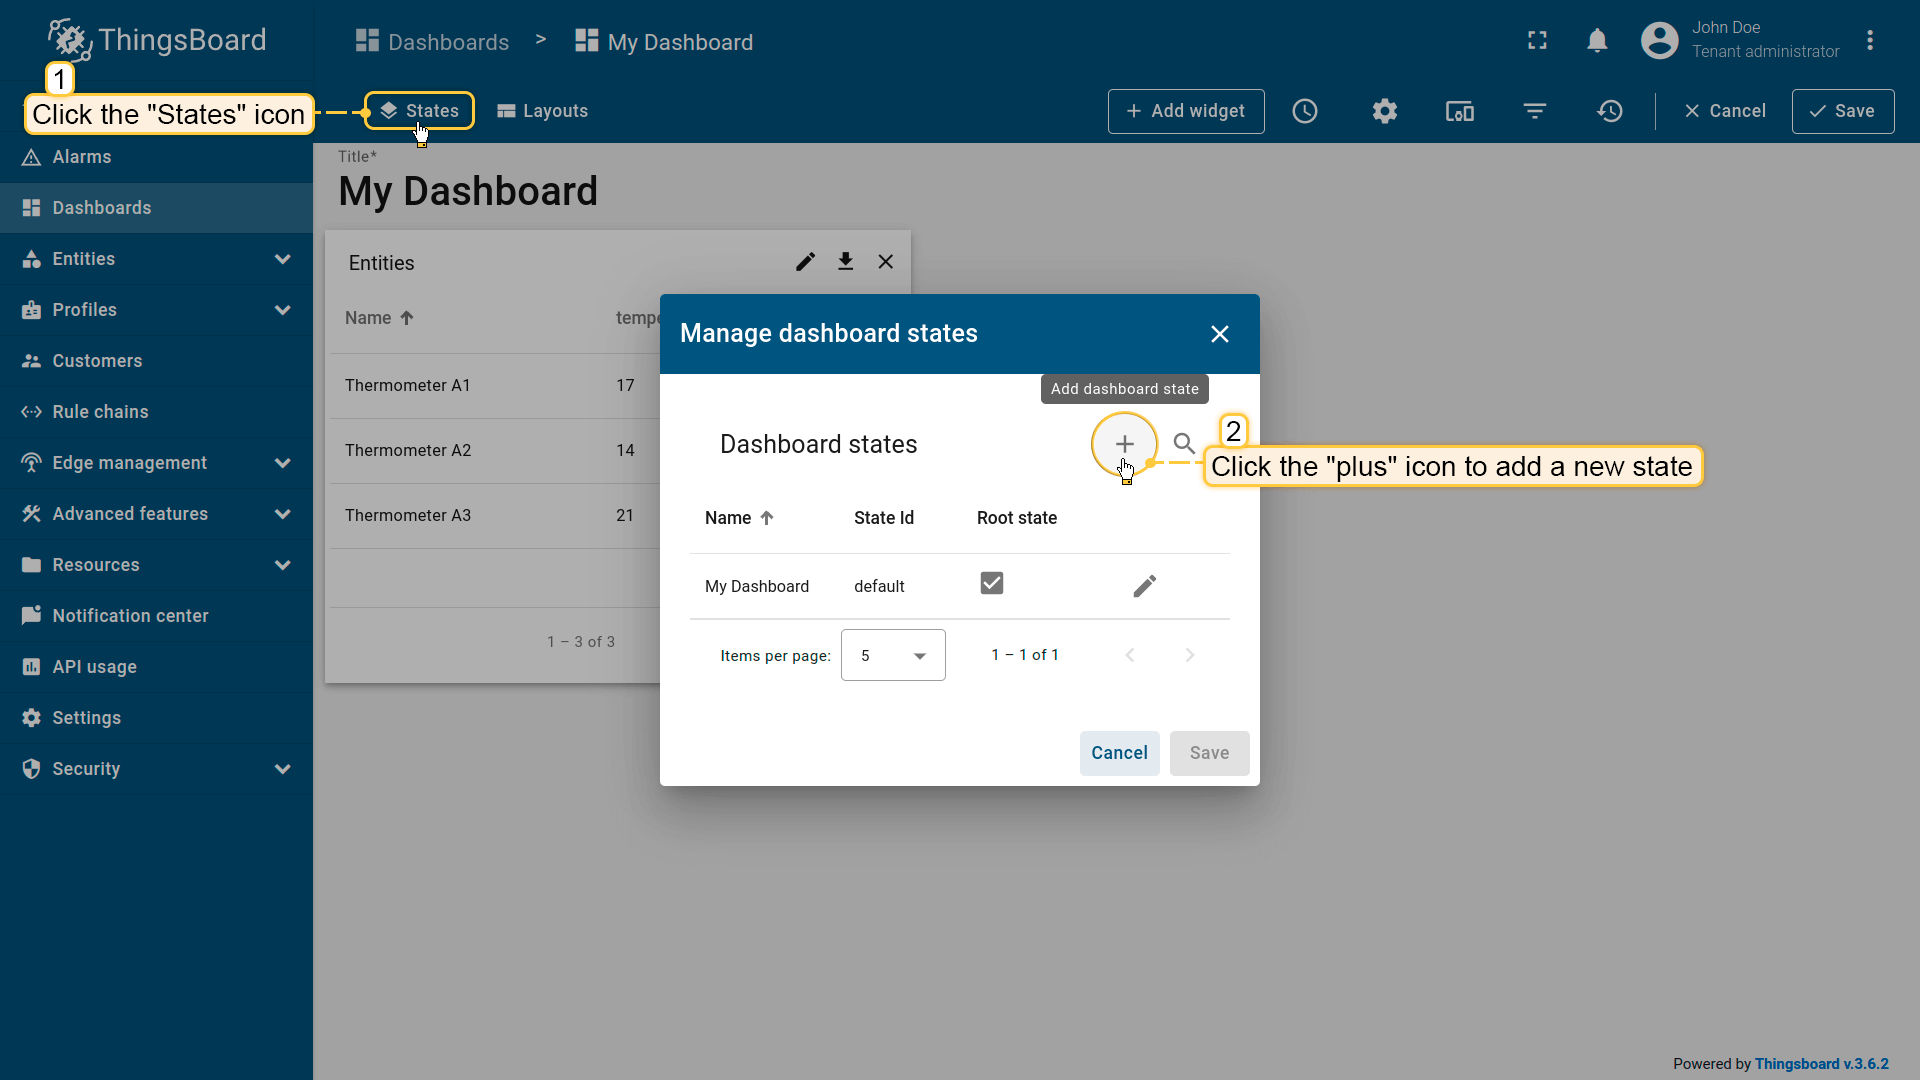Open the Rule chains menu item
The image size is (1920, 1080).
100,412
